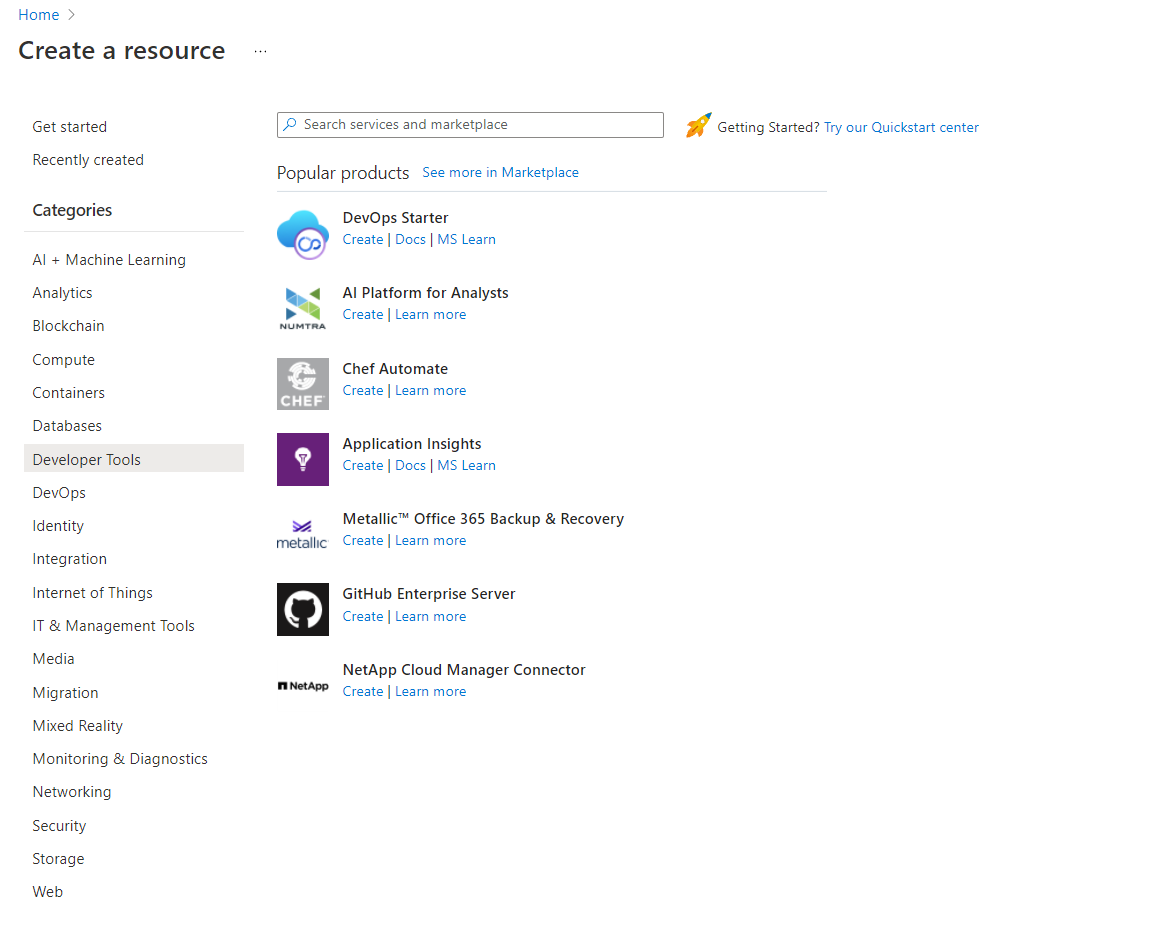The width and height of the screenshot is (1158, 926).
Task: Click the DevOps Starter product icon
Action: point(303,234)
